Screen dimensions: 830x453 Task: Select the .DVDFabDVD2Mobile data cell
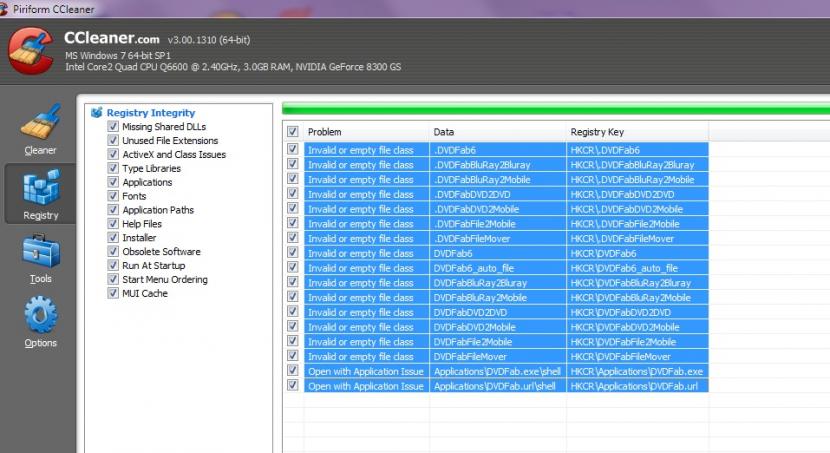[x=498, y=209]
